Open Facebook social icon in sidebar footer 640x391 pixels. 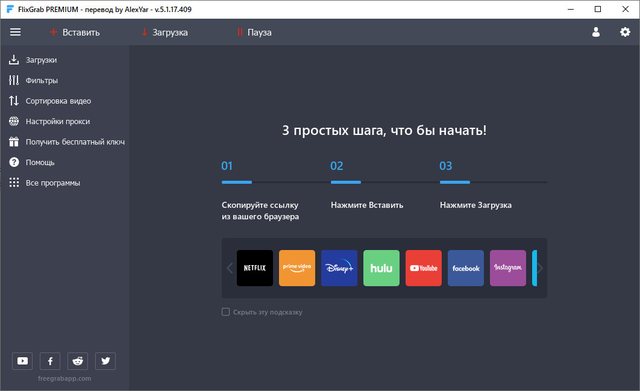click(x=50, y=361)
